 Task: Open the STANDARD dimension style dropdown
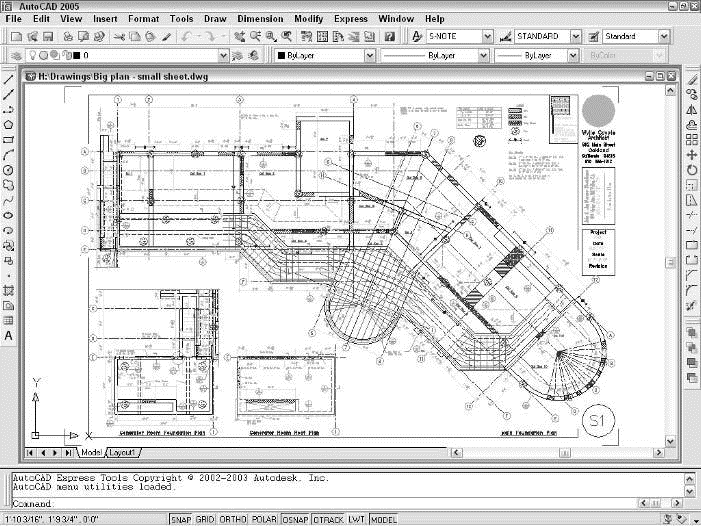pos(576,36)
